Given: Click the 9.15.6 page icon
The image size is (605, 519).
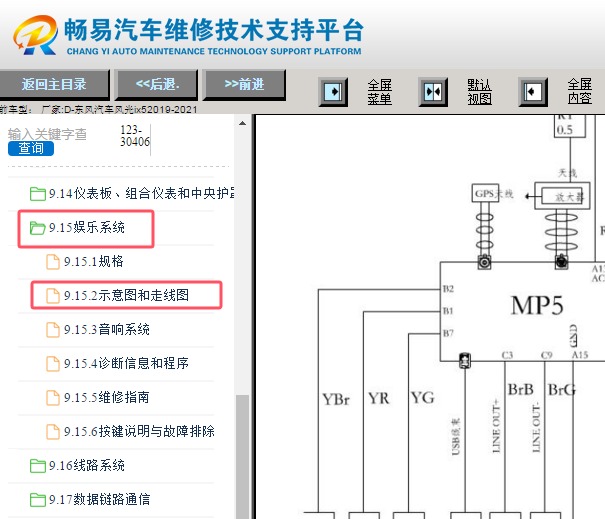Looking at the screenshot, I should coord(53,431).
